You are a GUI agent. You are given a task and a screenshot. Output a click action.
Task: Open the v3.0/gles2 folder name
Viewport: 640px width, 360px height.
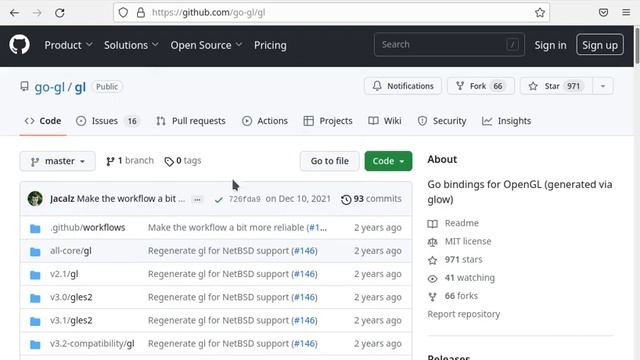coord(71,298)
